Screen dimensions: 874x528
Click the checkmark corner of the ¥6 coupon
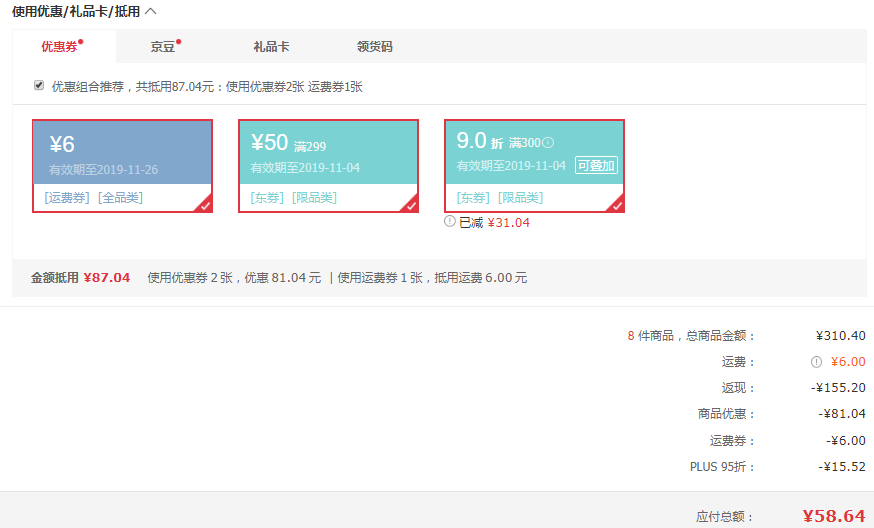[x=205, y=205]
